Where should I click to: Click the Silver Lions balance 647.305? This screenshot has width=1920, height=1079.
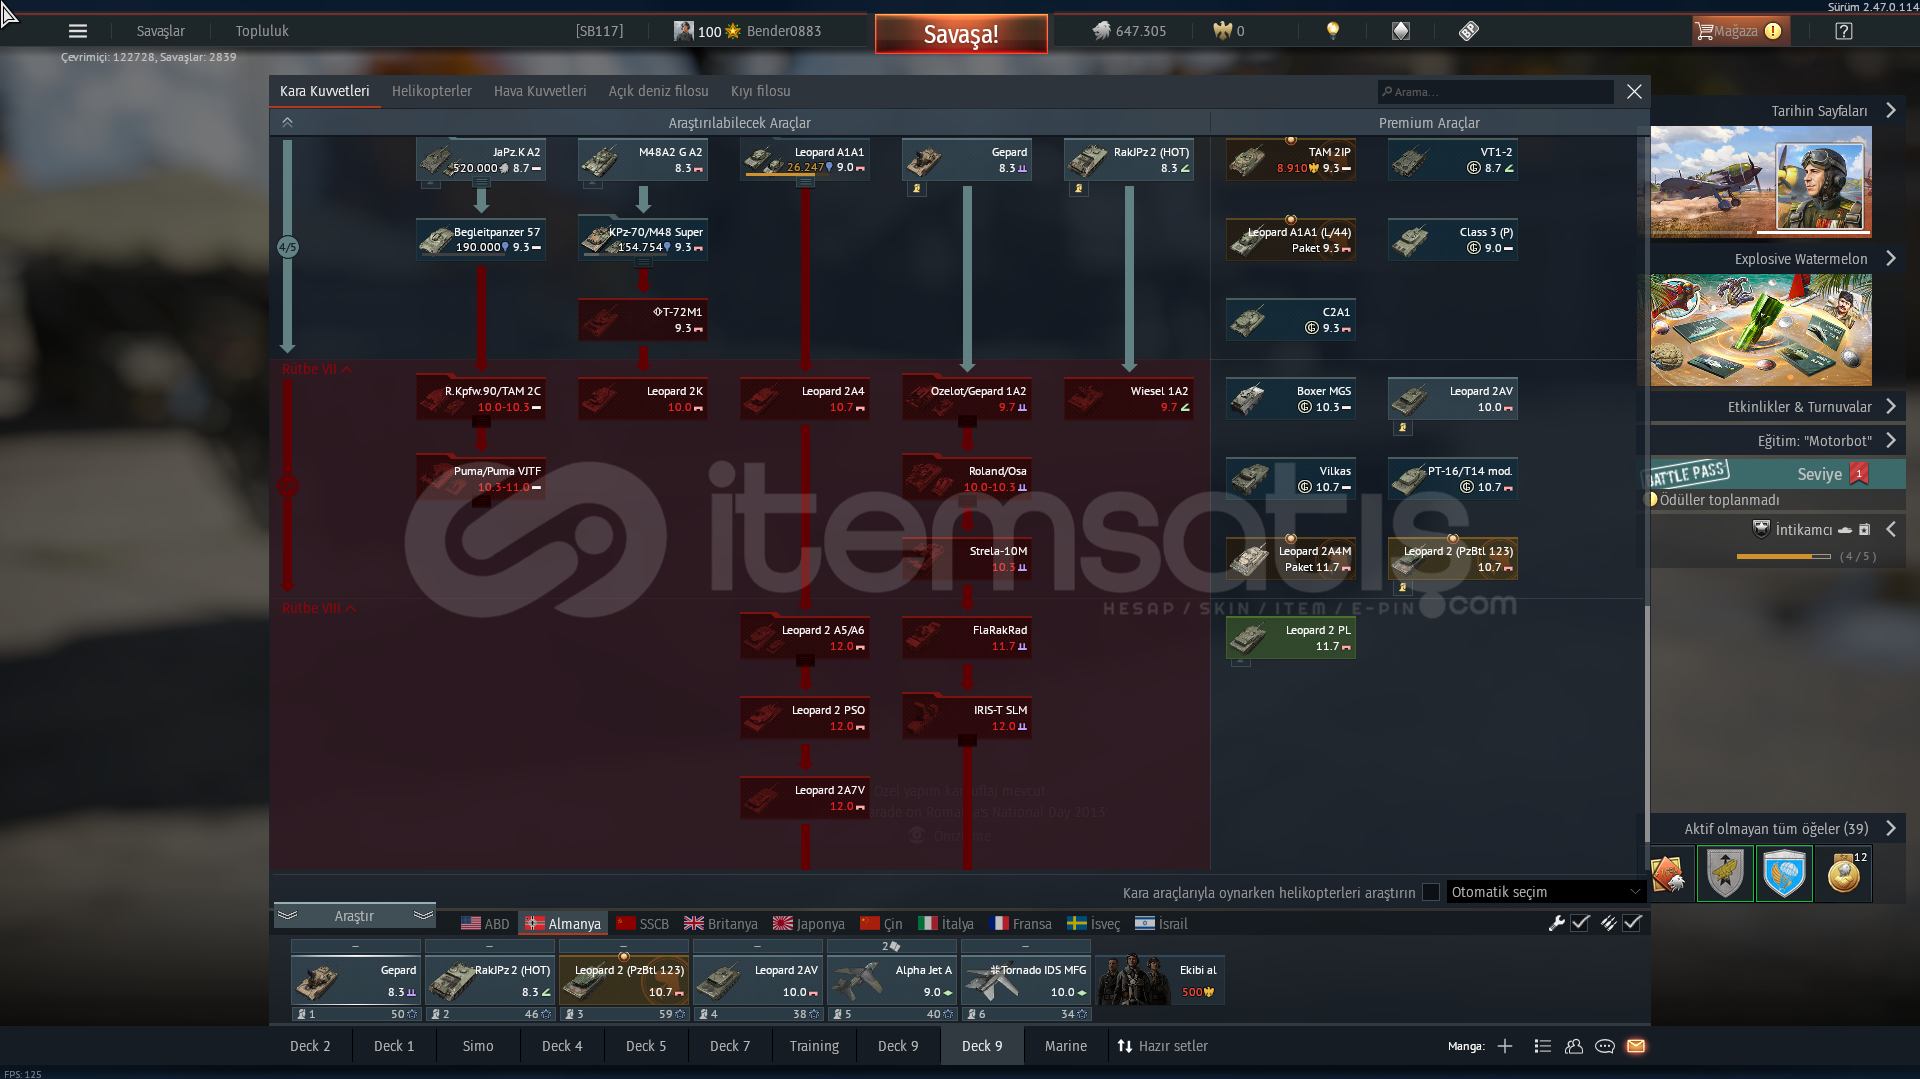pos(1129,31)
